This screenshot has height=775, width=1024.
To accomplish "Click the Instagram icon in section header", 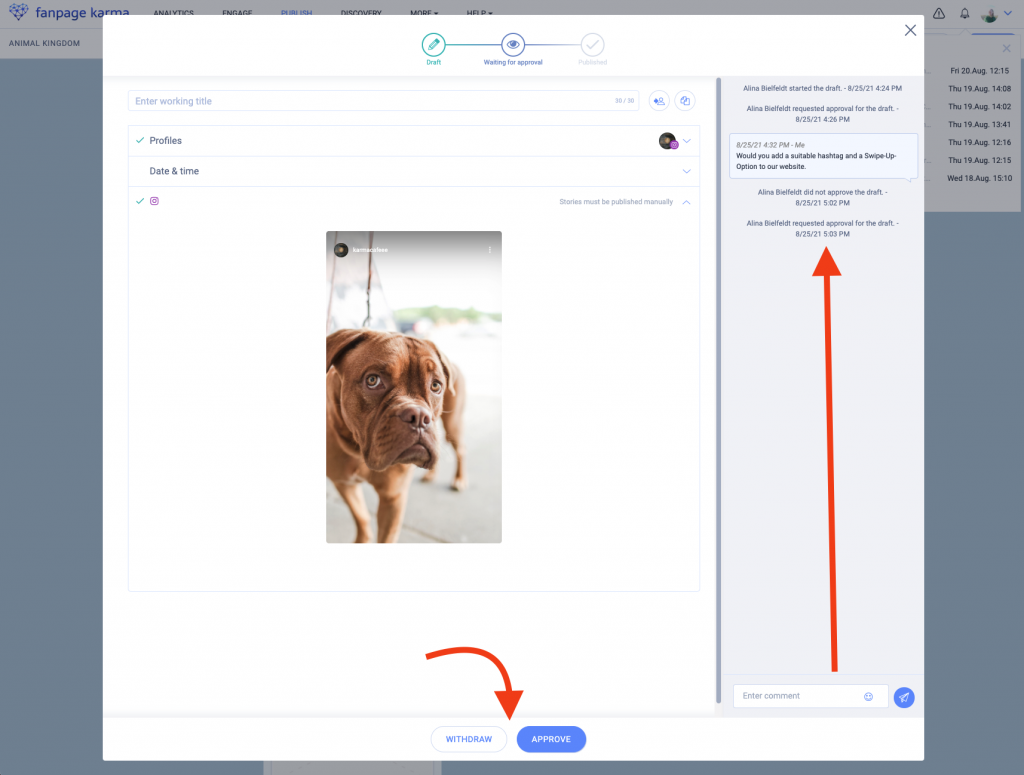I will click(x=154, y=201).
